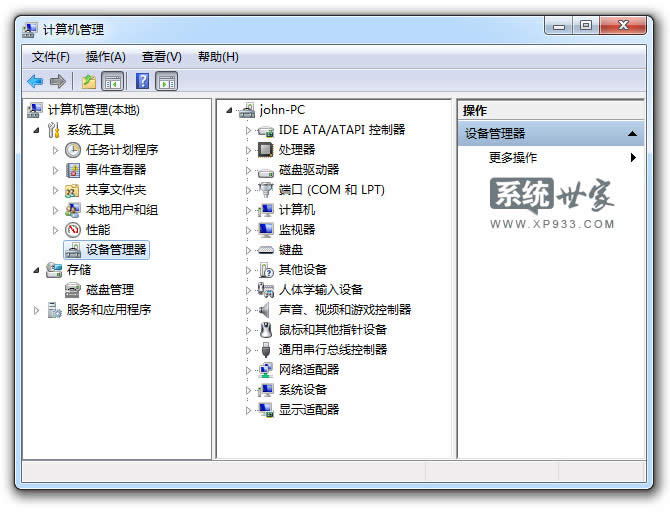670x513 pixels.
Task: Click the Back arrow toolbar icon
Action: pos(35,81)
